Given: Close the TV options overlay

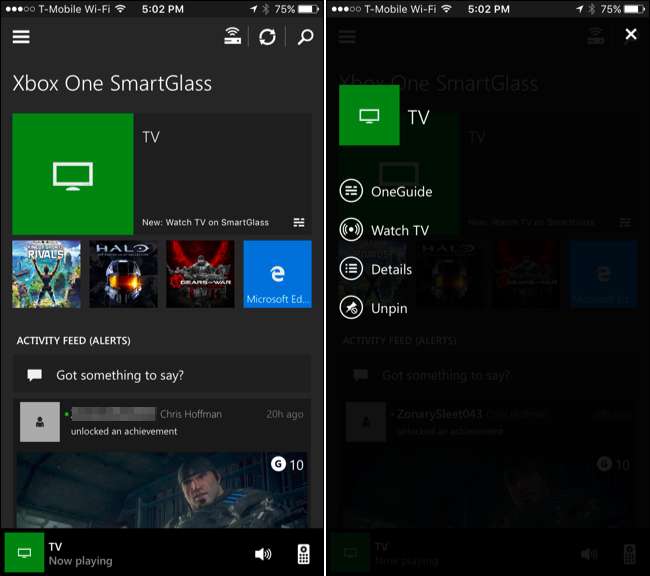Looking at the screenshot, I should 630,35.
